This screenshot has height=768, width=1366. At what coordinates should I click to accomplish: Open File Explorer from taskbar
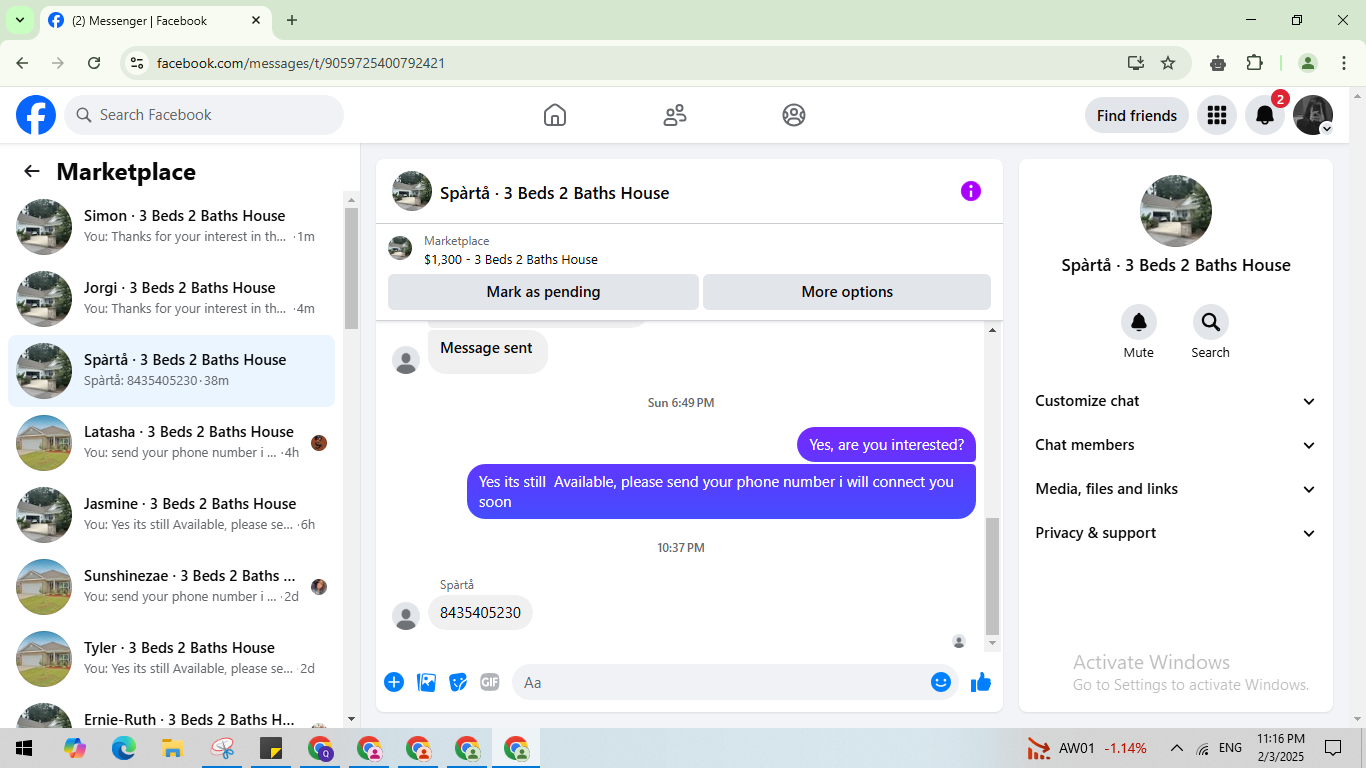172,748
